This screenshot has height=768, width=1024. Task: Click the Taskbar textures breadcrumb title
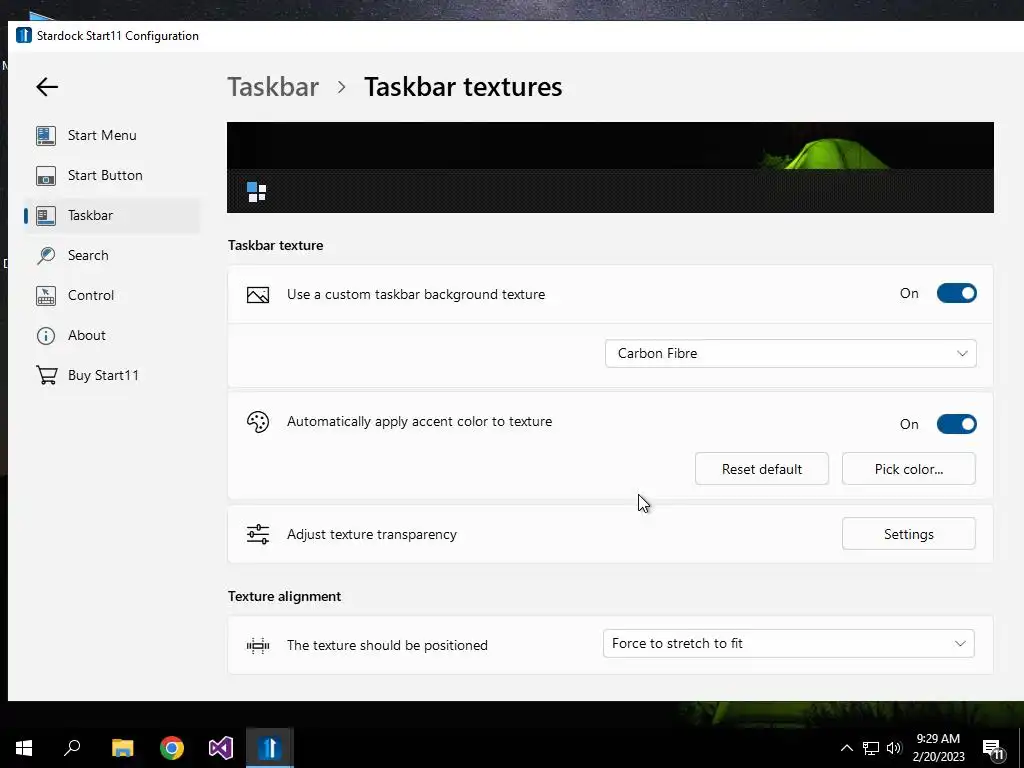click(463, 87)
